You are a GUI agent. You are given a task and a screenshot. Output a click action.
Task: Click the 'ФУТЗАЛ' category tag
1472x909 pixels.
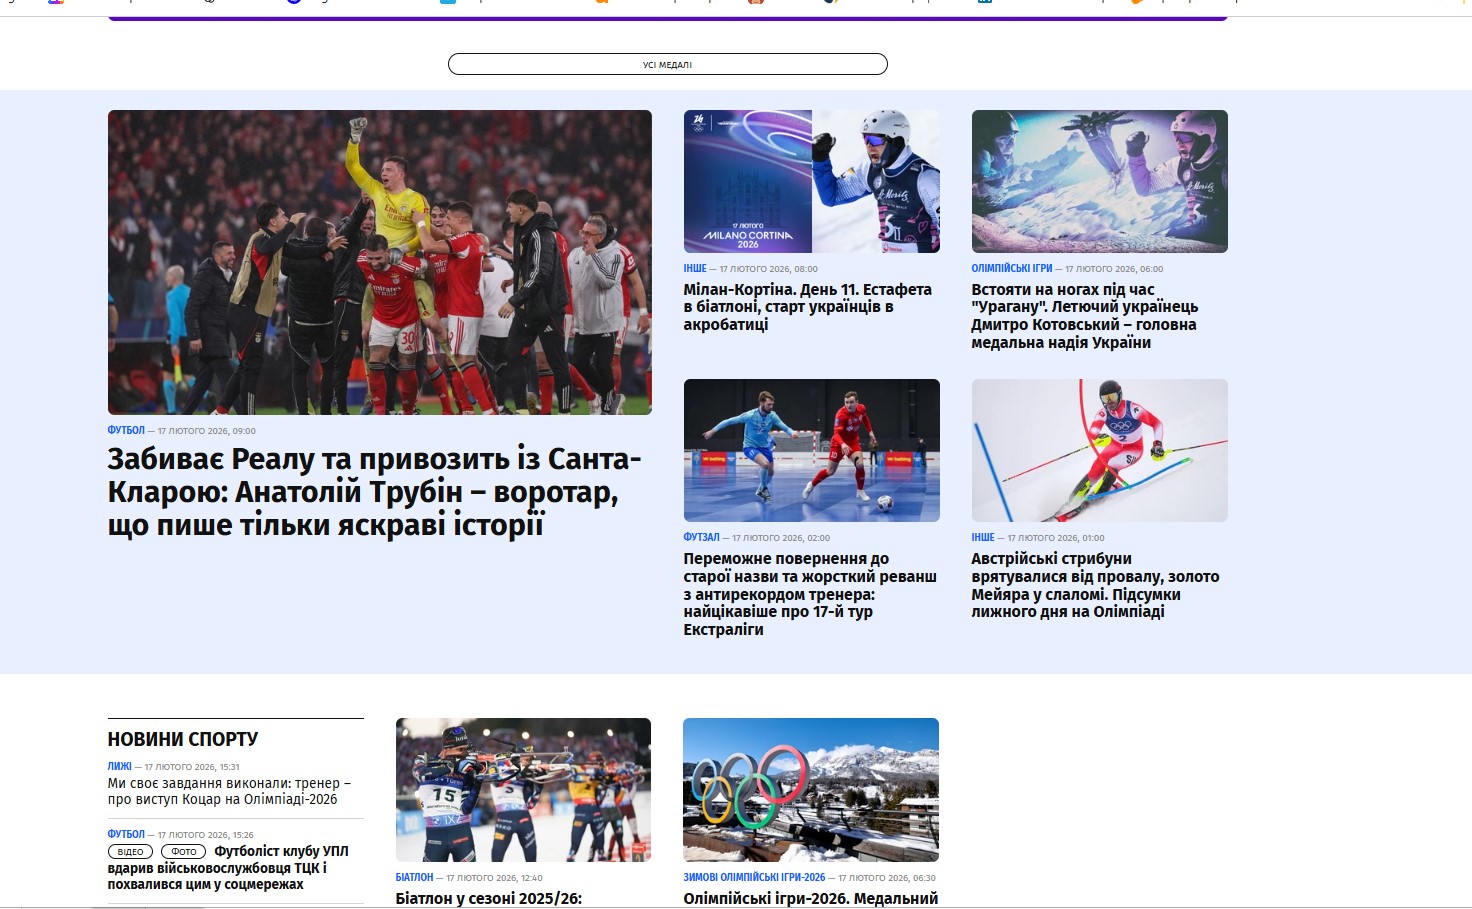(x=702, y=538)
